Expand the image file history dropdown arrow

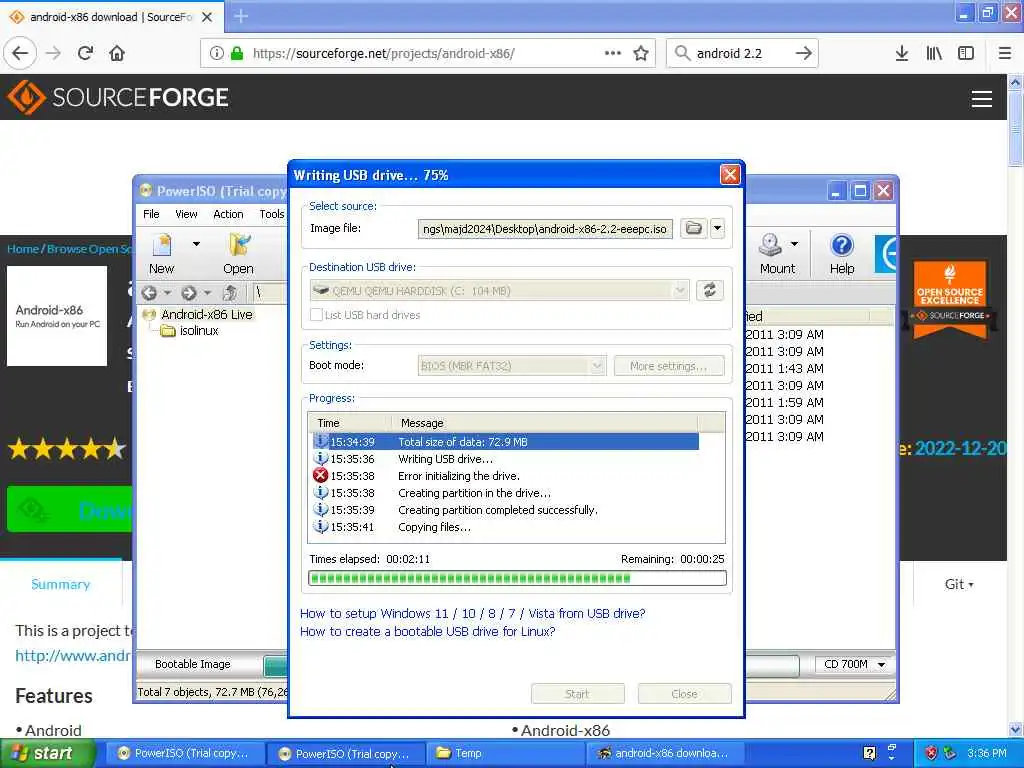click(x=717, y=229)
